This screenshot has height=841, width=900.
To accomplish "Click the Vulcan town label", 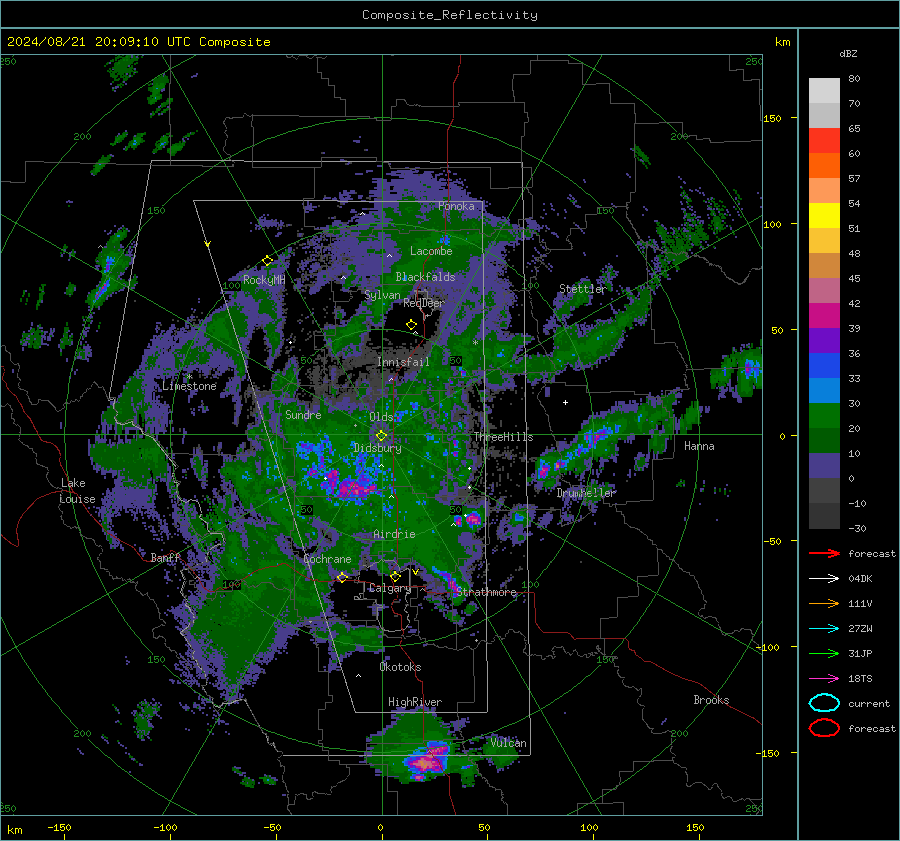I will (508, 743).
